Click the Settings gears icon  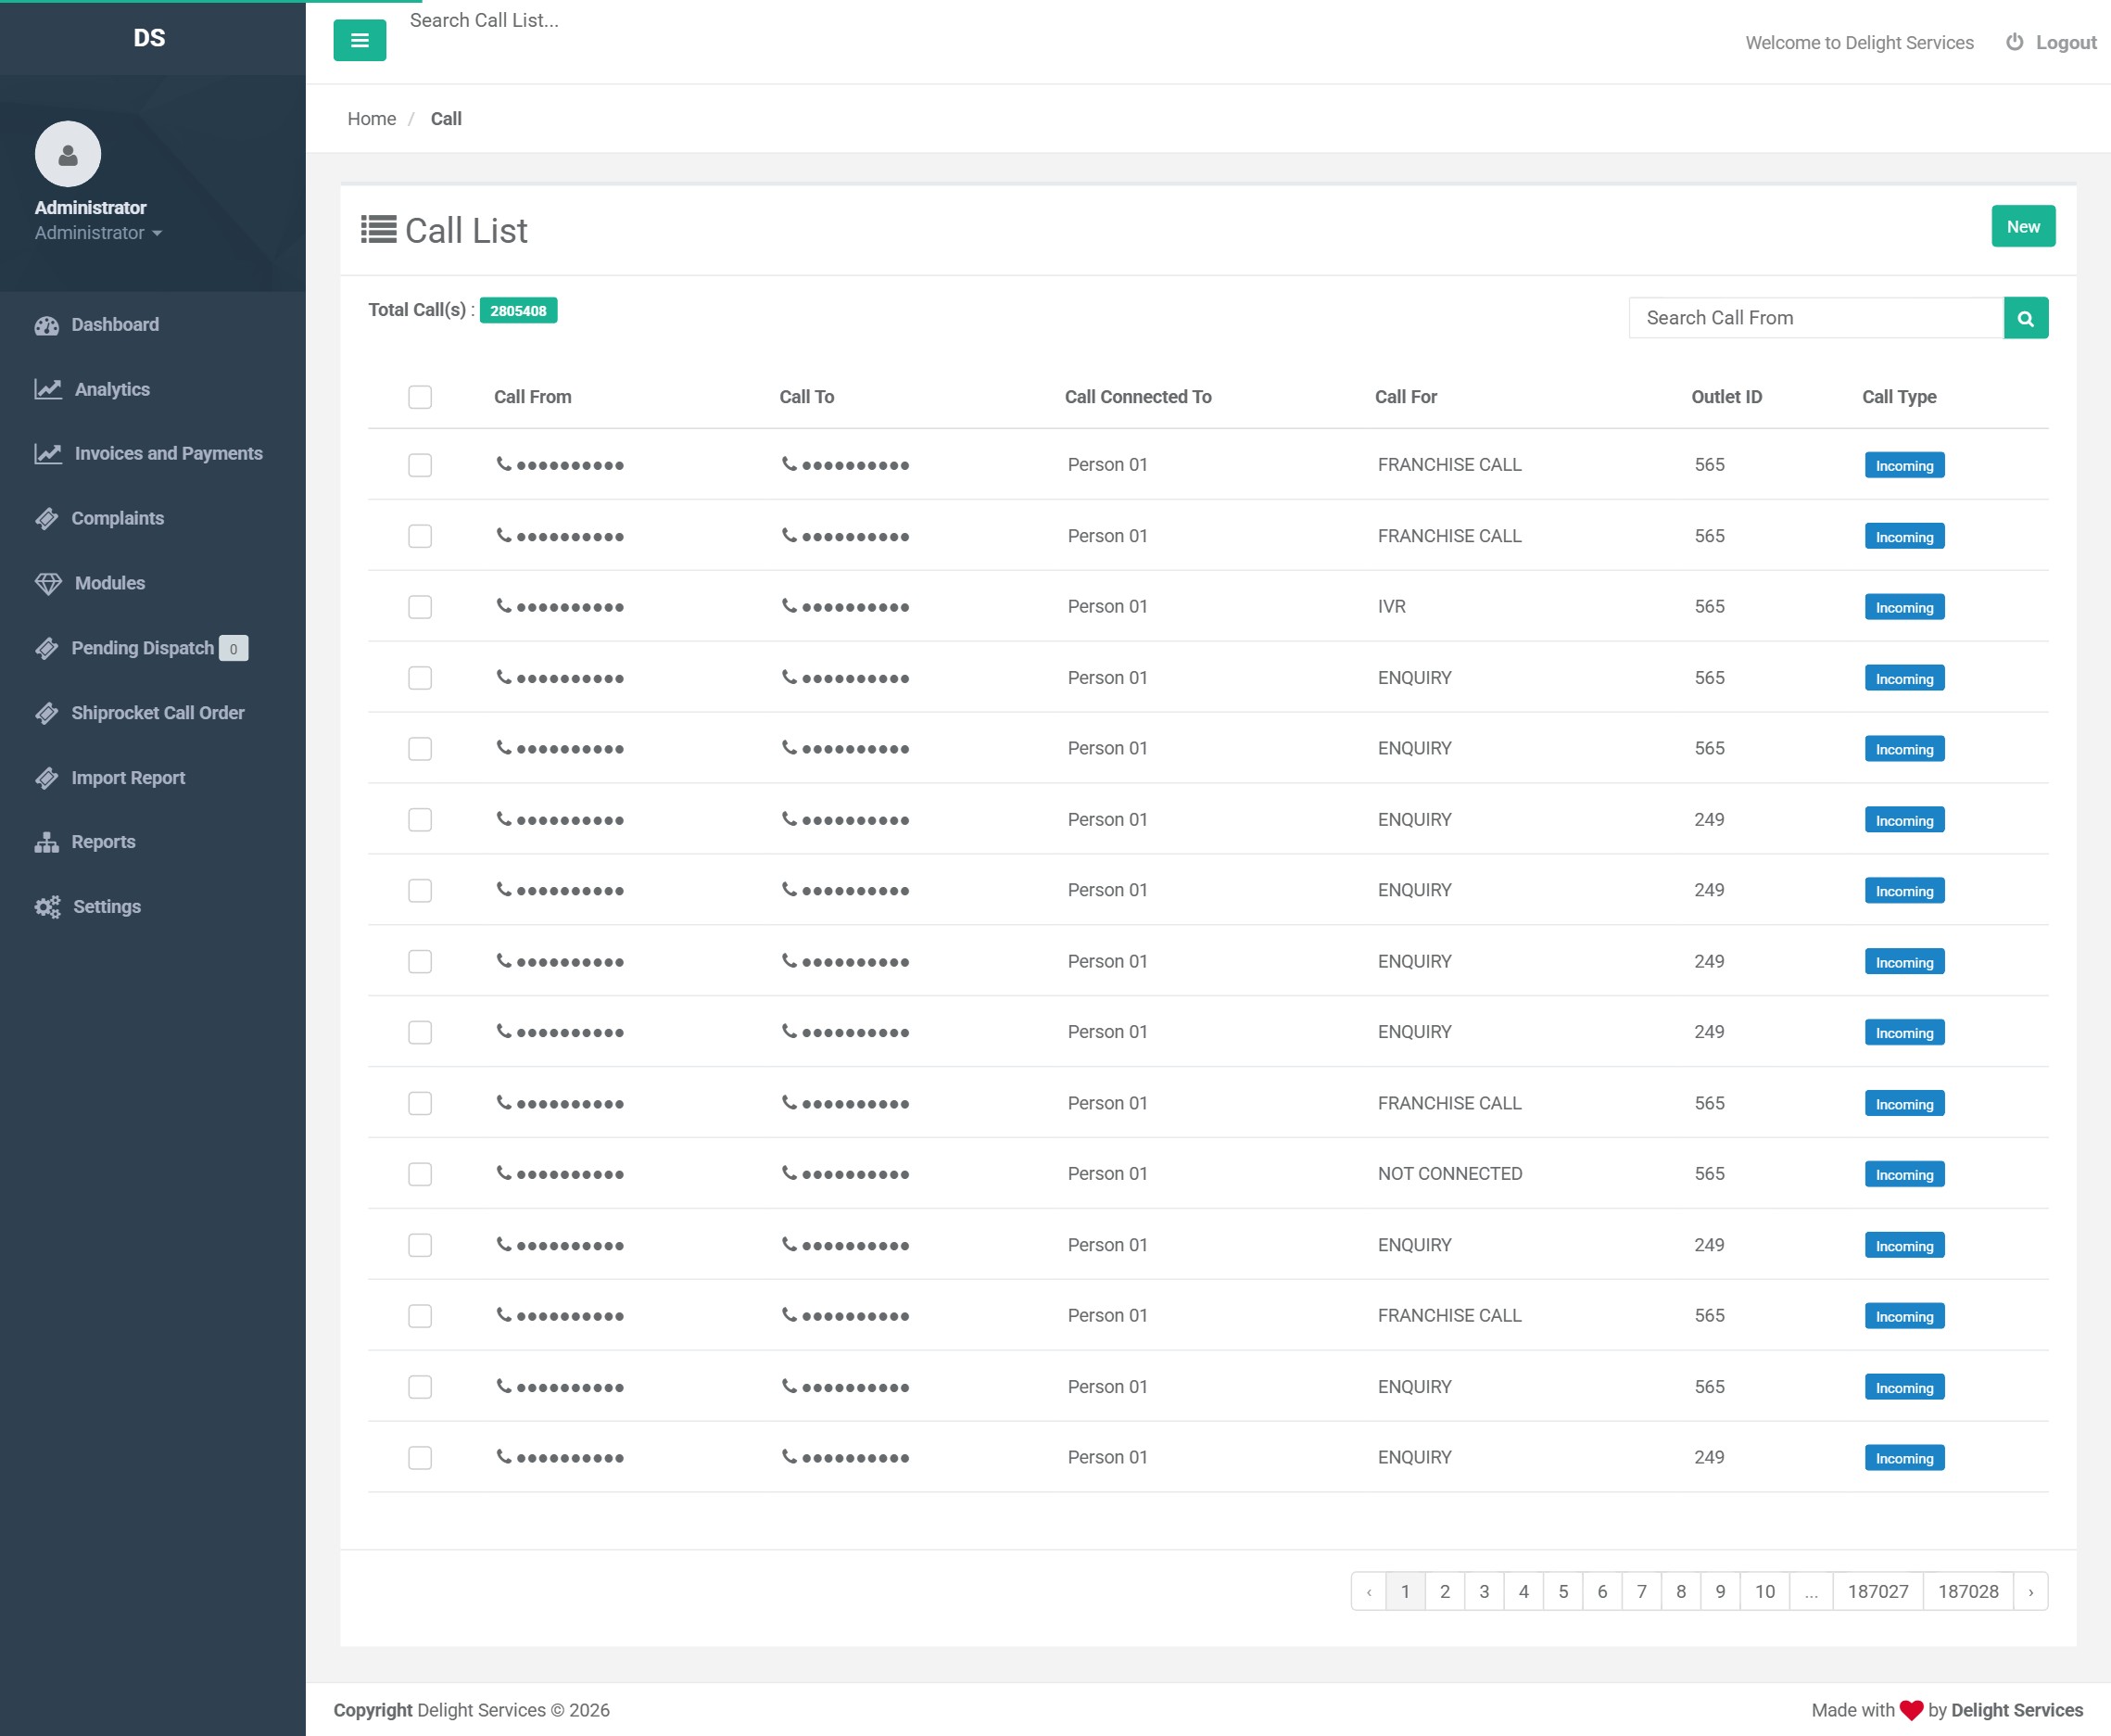click(48, 907)
